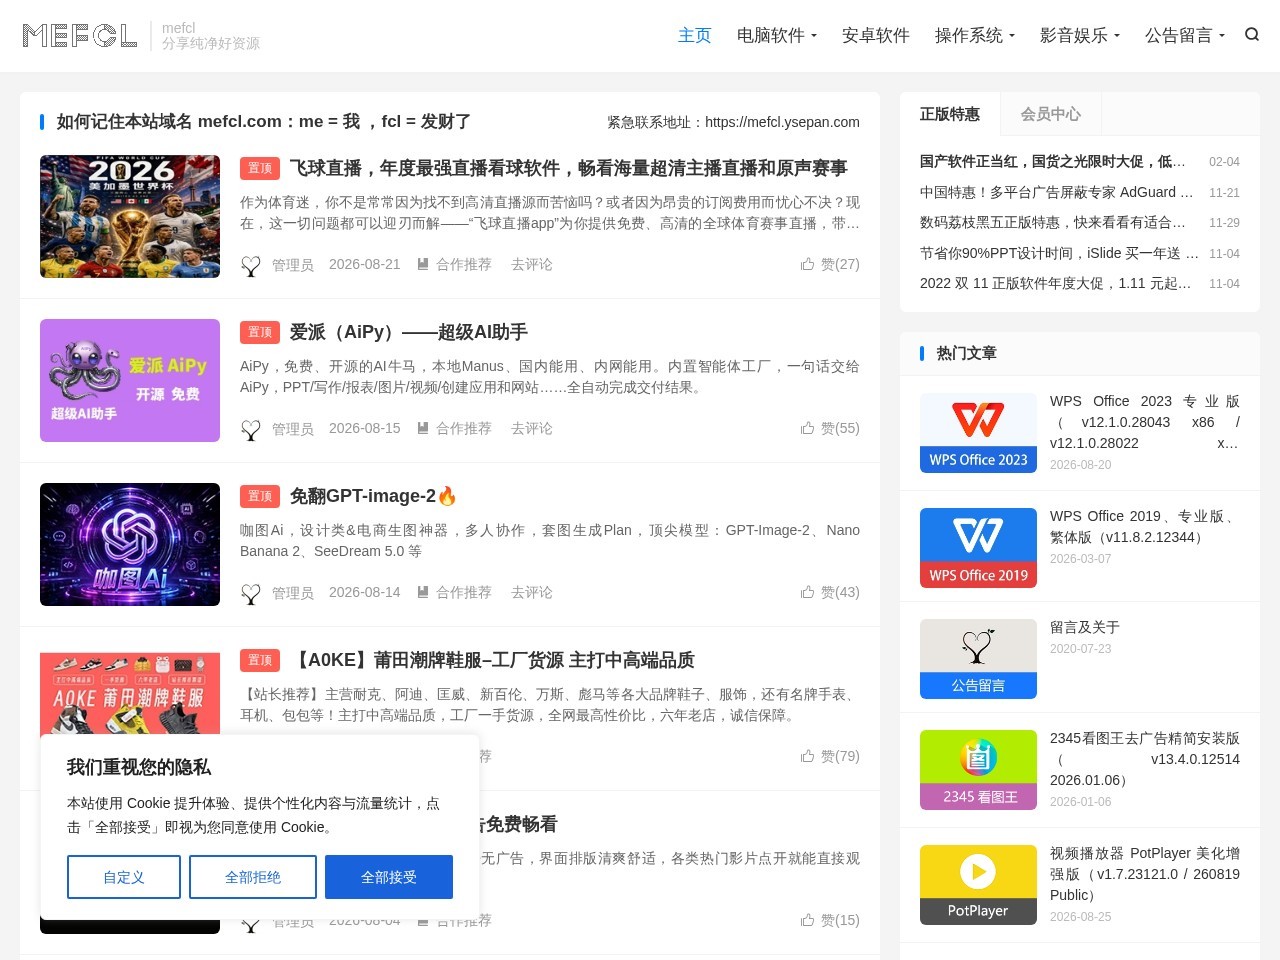Click category icon beside 合作推荐 on 飞球直播 post
This screenshot has height=960, width=1280.
423,264
